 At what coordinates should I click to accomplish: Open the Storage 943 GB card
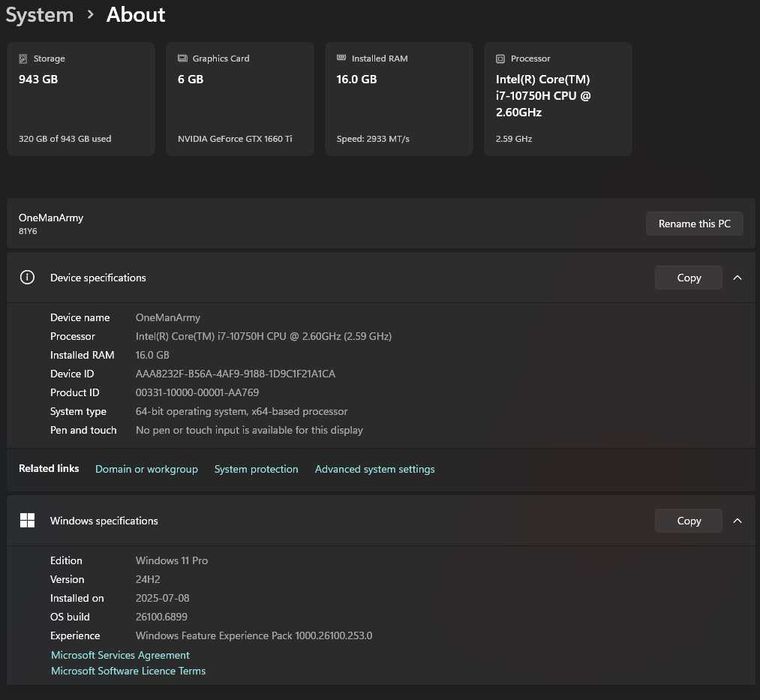point(81,99)
